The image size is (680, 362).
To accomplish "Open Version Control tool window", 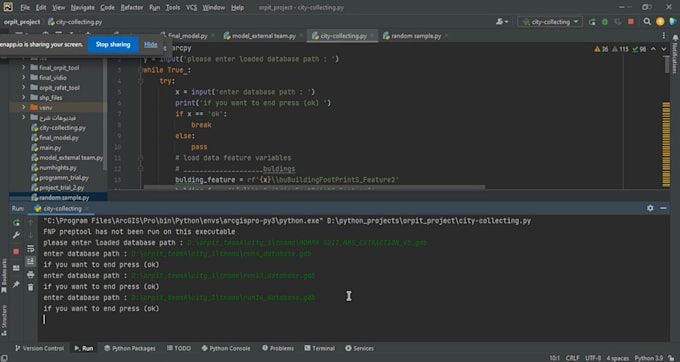I will (x=39, y=348).
